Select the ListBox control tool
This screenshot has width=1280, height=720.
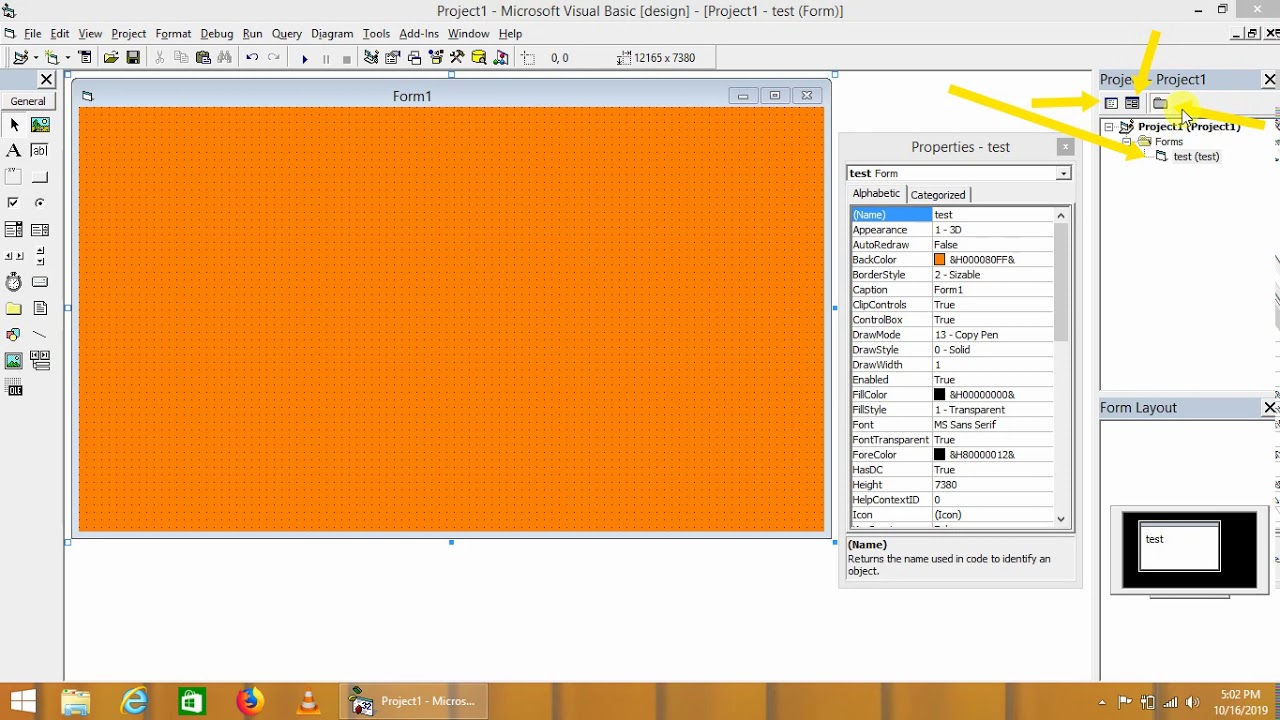click(x=40, y=230)
